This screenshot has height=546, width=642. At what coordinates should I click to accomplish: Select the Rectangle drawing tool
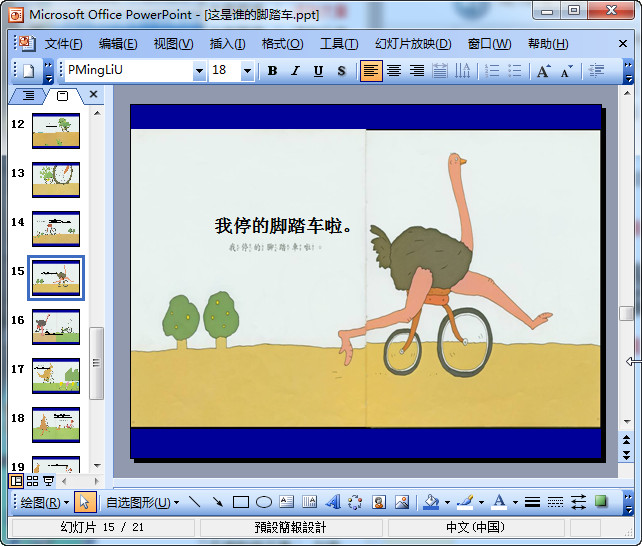241,502
